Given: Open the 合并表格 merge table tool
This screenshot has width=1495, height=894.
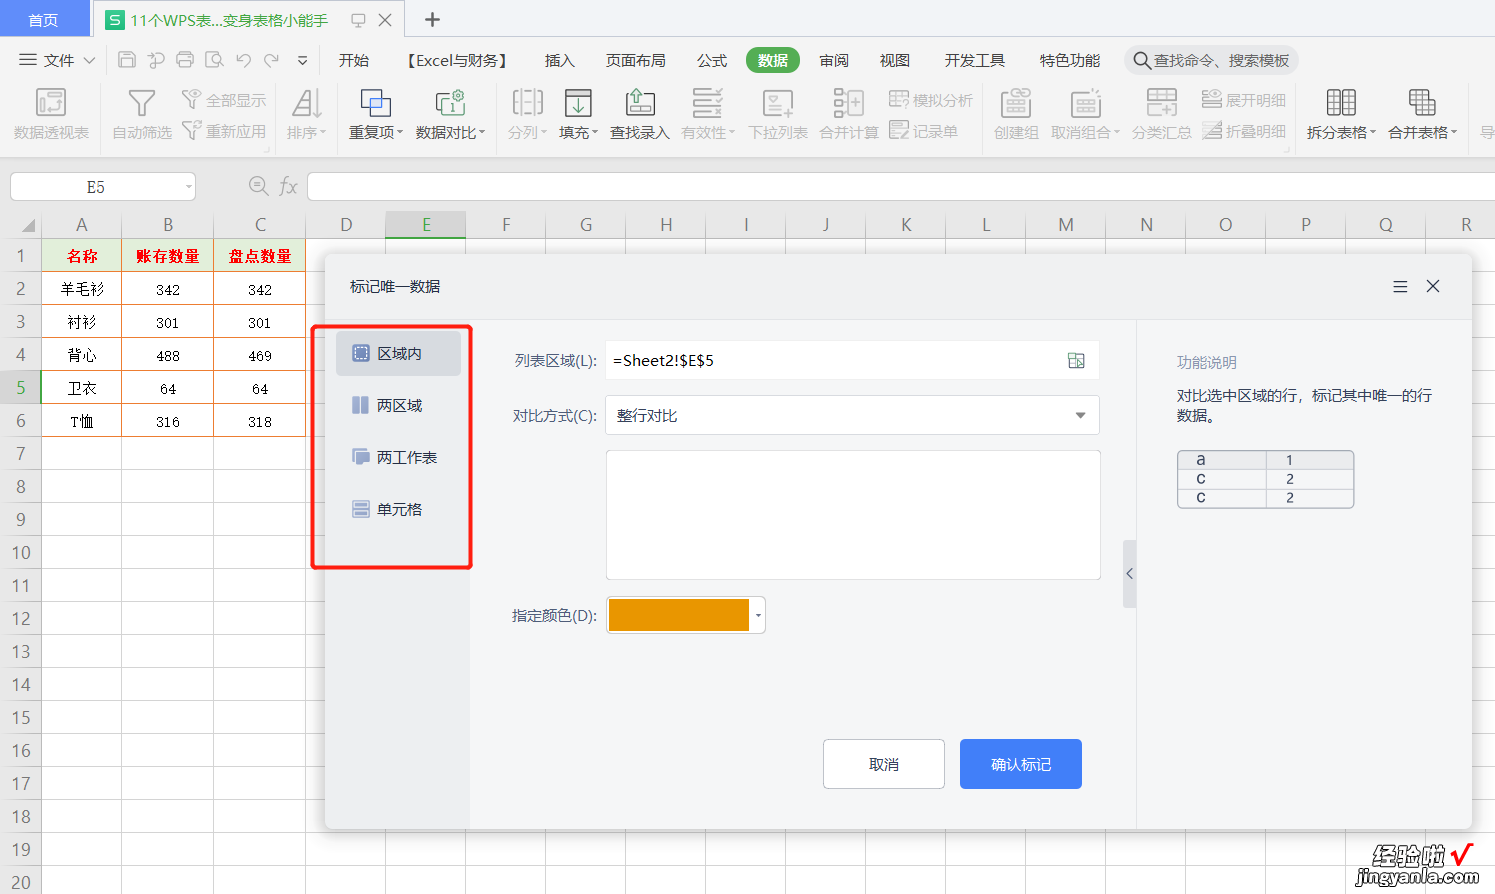Looking at the screenshot, I should pos(1422,113).
